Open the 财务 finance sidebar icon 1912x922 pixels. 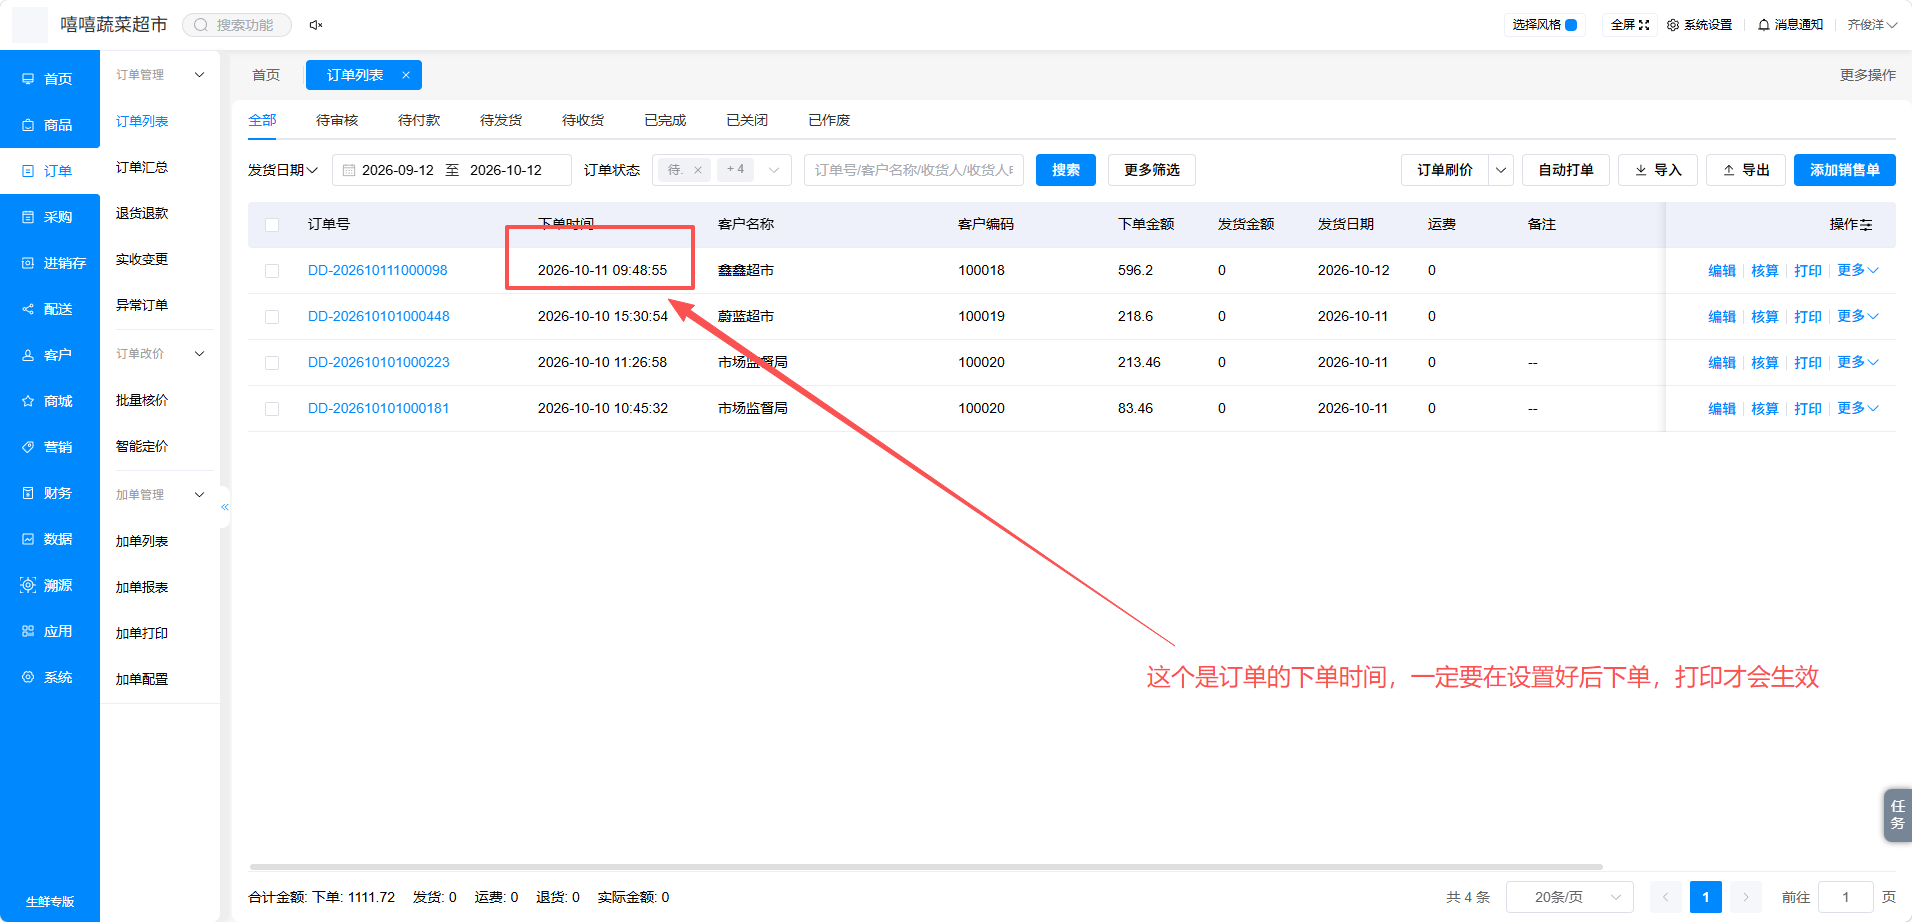point(28,493)
